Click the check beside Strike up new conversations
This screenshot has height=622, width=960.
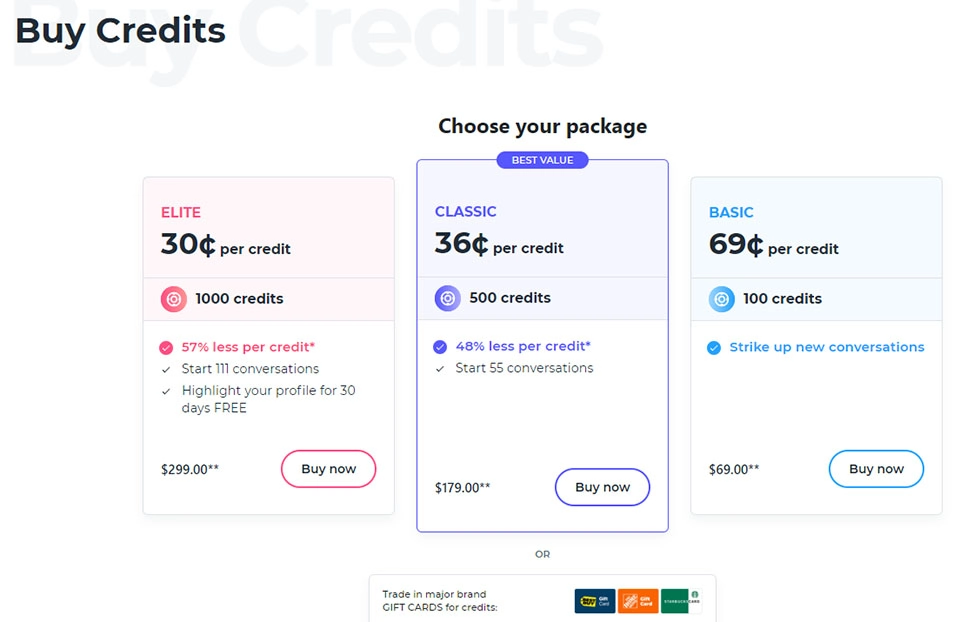713,347
